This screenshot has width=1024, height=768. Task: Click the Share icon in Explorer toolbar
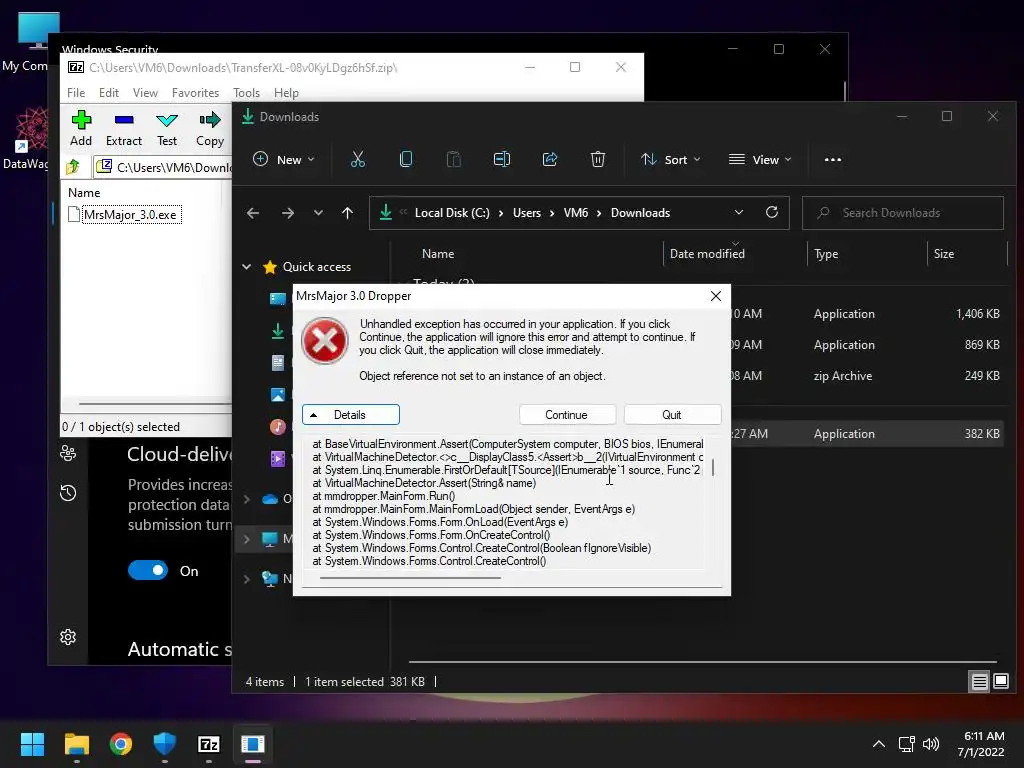tap(550, 159)
